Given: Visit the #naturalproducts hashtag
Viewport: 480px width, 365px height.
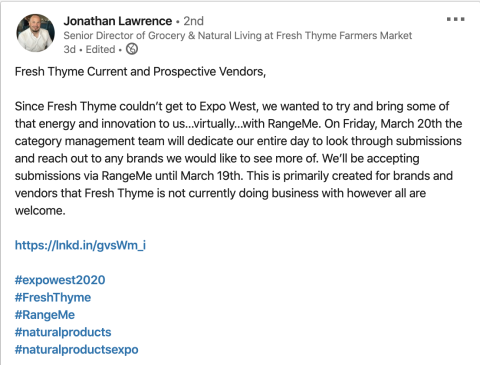Looking at the screenshot, I should point(63,332).
